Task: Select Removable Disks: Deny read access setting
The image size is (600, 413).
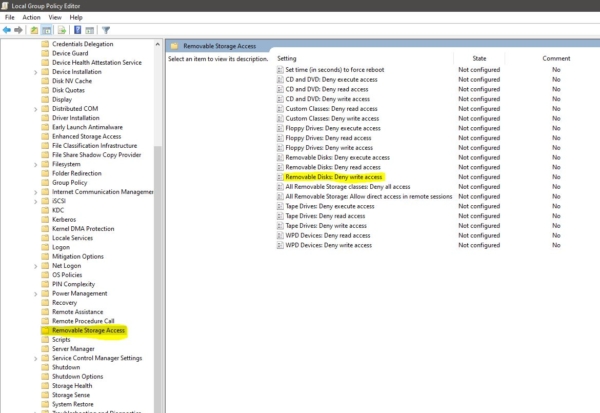Action: [333, 167]
